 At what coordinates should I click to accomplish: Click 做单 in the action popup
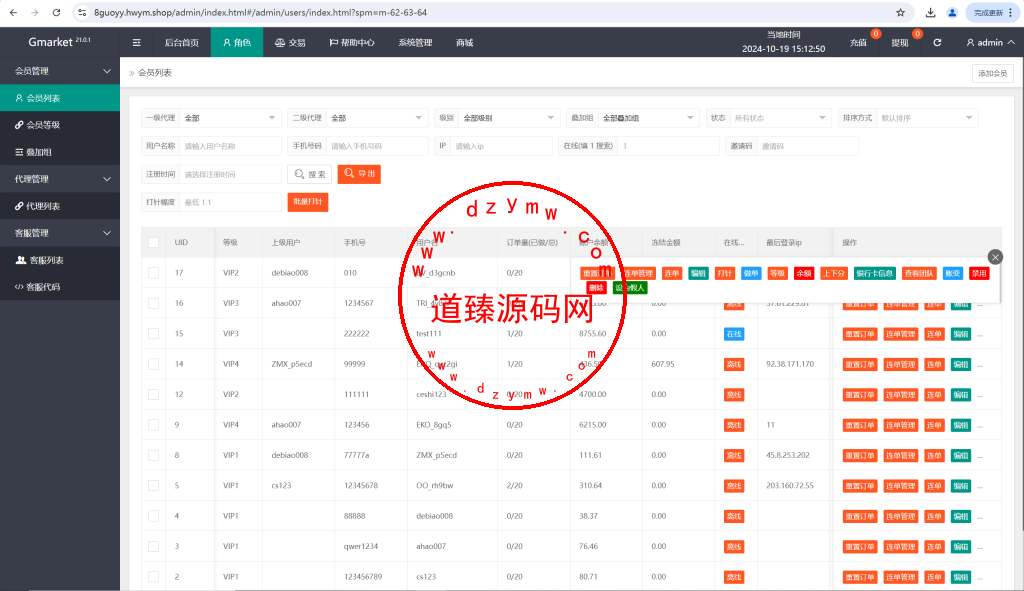click(x=751, y=274)
